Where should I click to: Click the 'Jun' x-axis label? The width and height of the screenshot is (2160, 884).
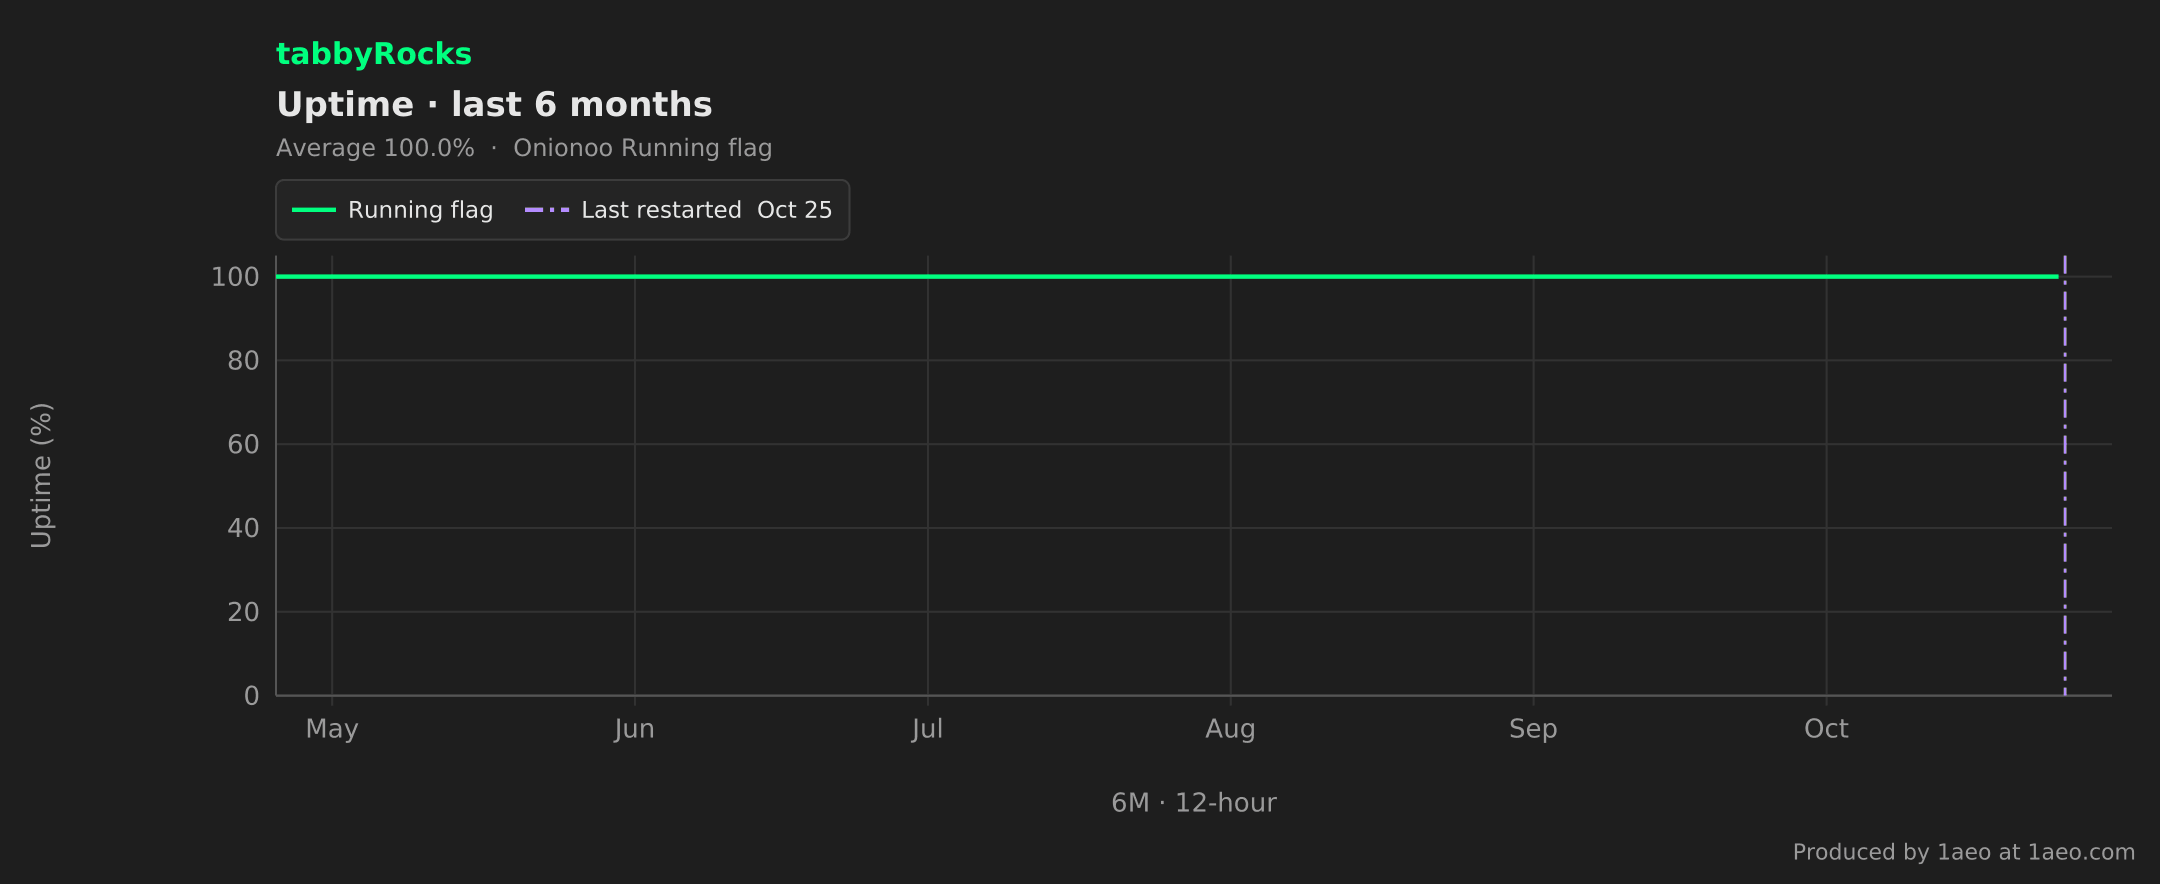[x=634, y=729]
